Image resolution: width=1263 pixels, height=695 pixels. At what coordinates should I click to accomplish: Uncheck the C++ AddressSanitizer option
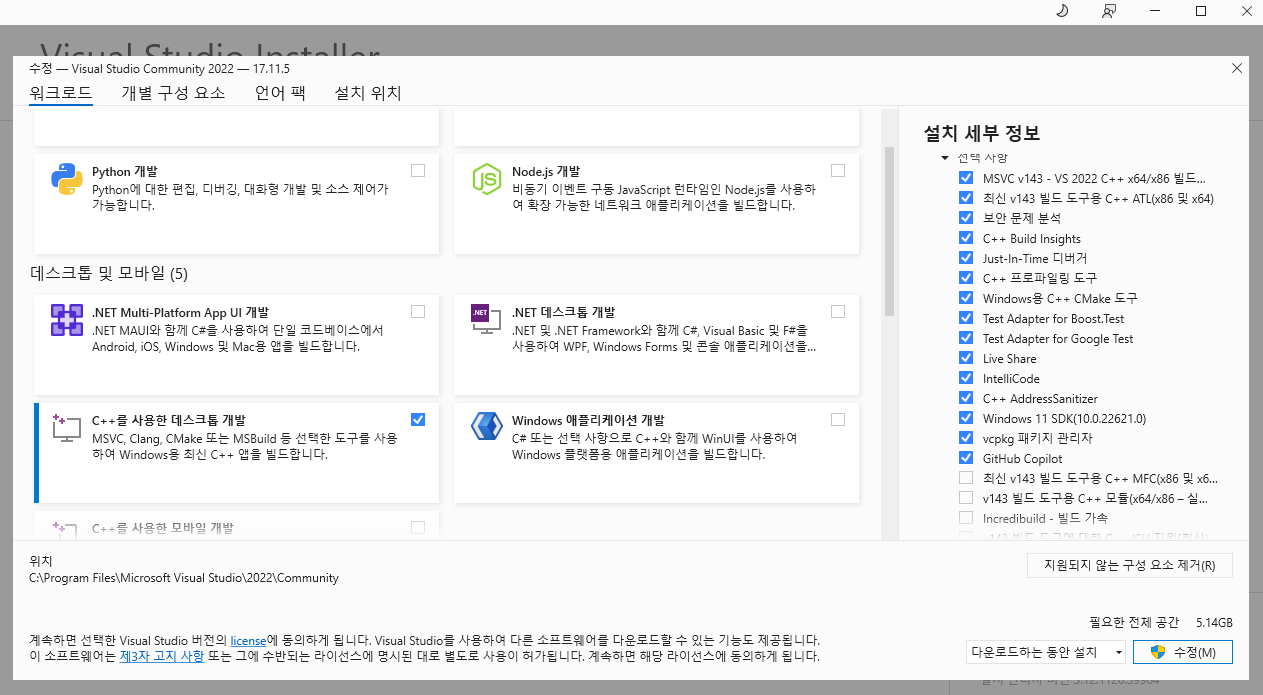click(x=966, y=398)
